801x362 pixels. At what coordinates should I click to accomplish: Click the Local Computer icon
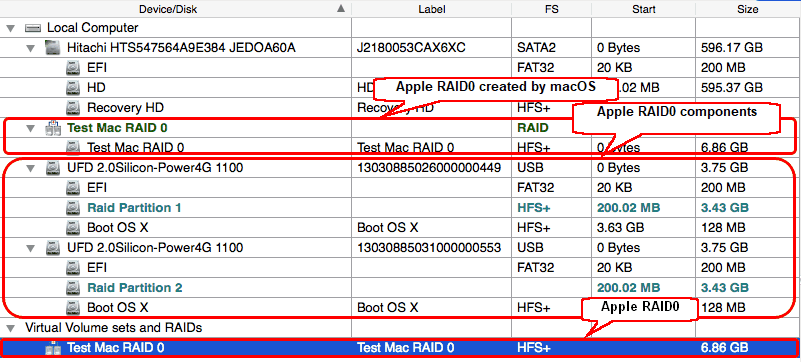pos(33,28)
